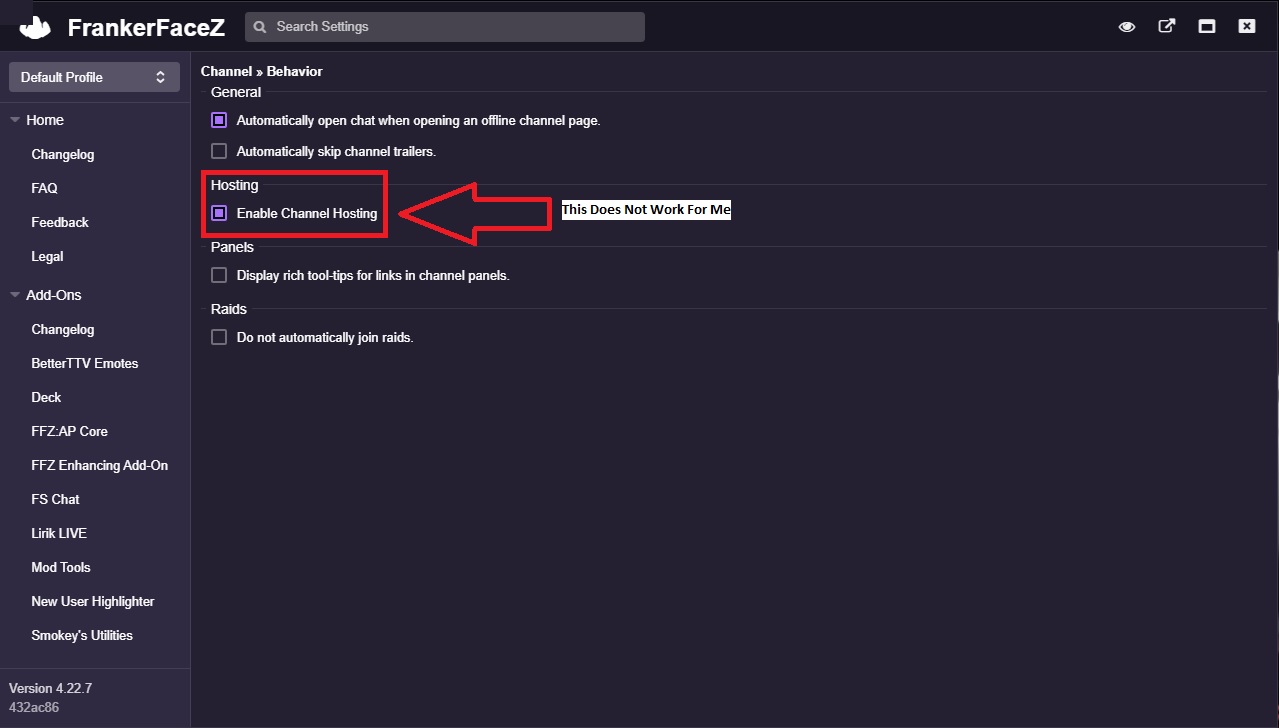Viewport: 1279px width, 728px height.
Task: Click the Raids section heading
Action: pyautogui.click(x=229, y=309)
